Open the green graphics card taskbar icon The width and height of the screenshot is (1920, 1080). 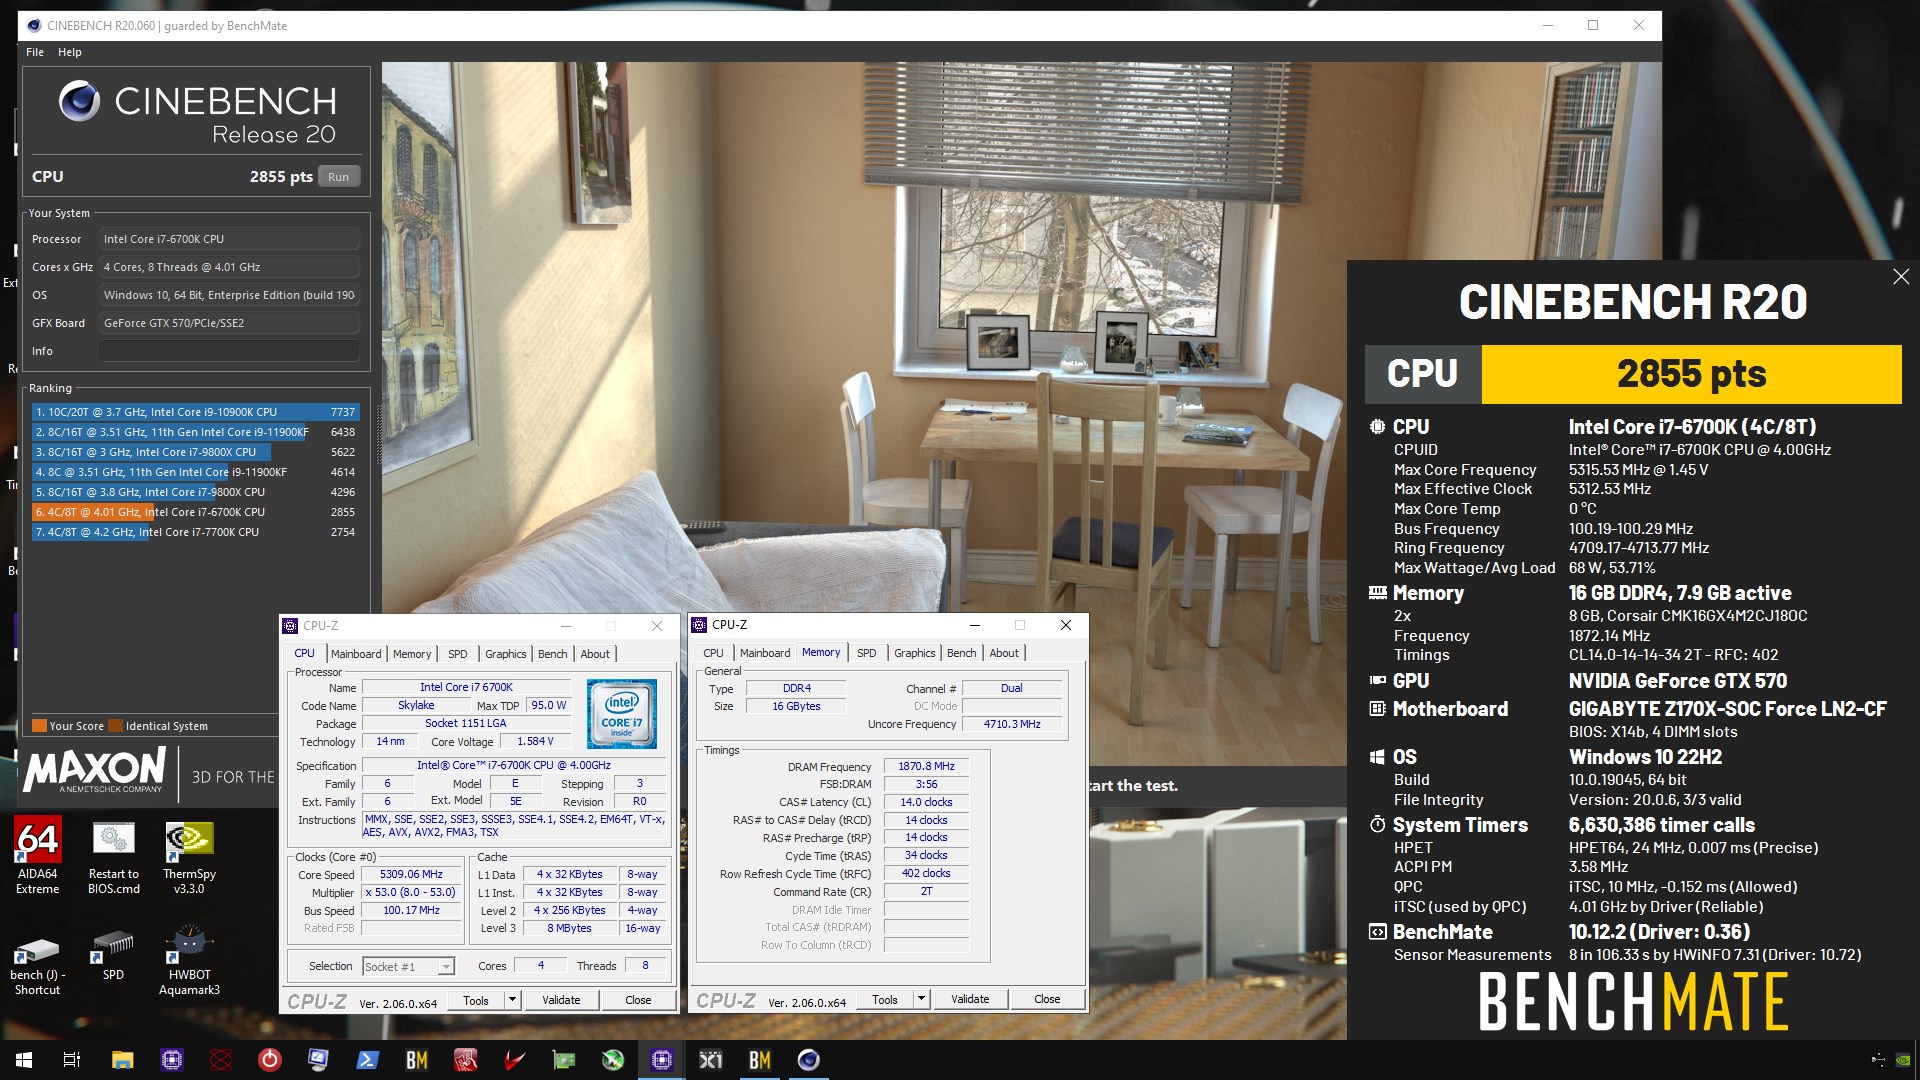(x=564, y=1060)
